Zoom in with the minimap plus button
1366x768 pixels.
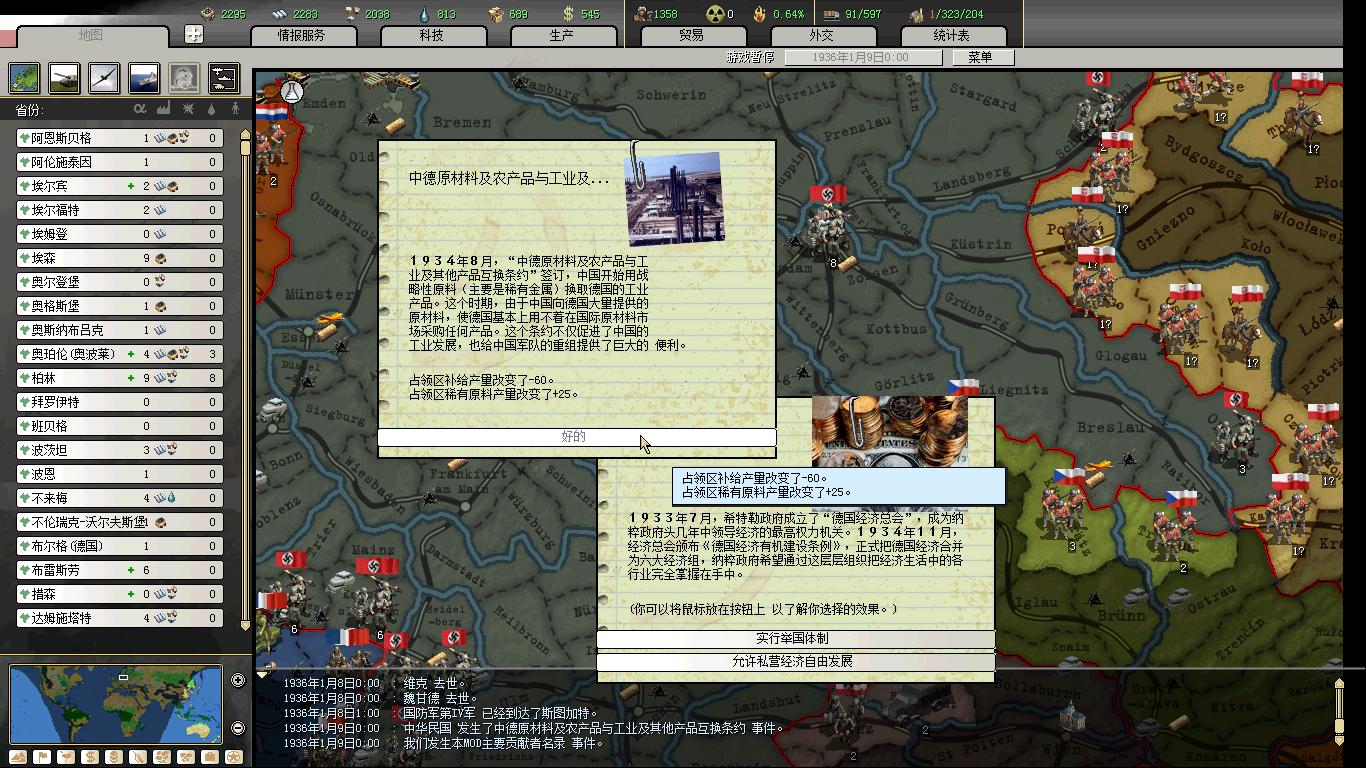(238, 681)
